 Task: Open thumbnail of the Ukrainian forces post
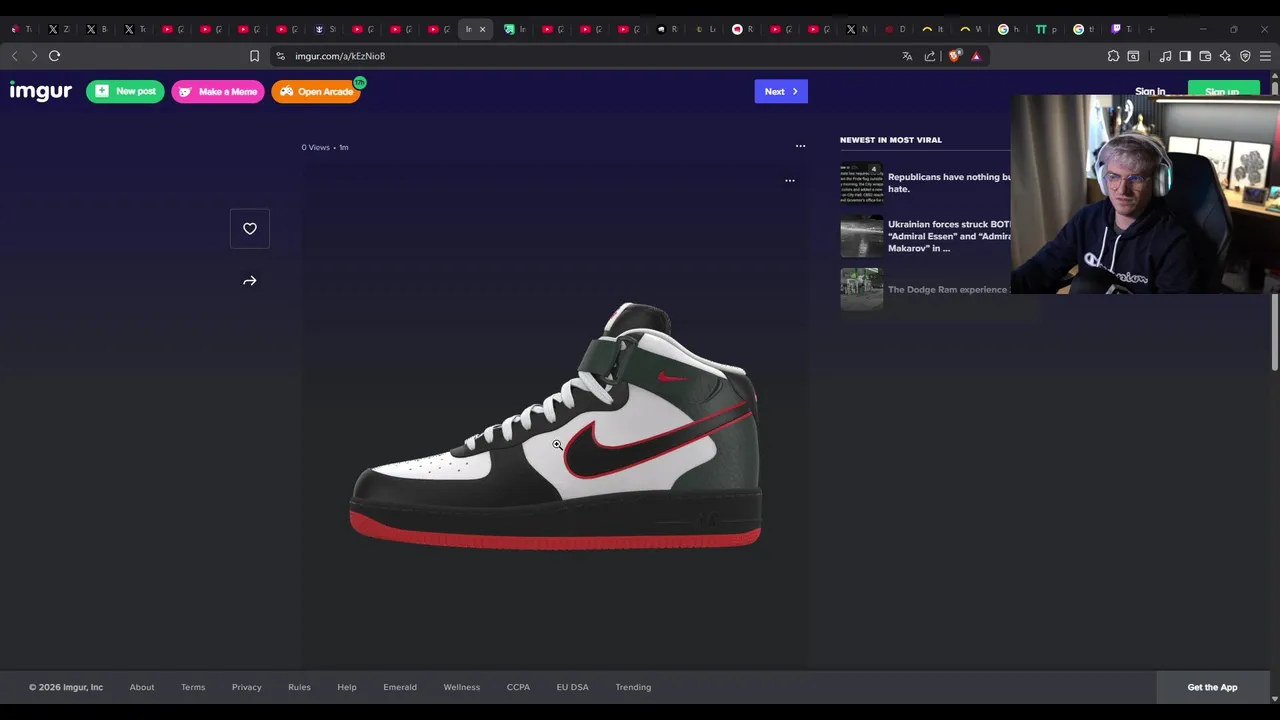click(862, 236)
